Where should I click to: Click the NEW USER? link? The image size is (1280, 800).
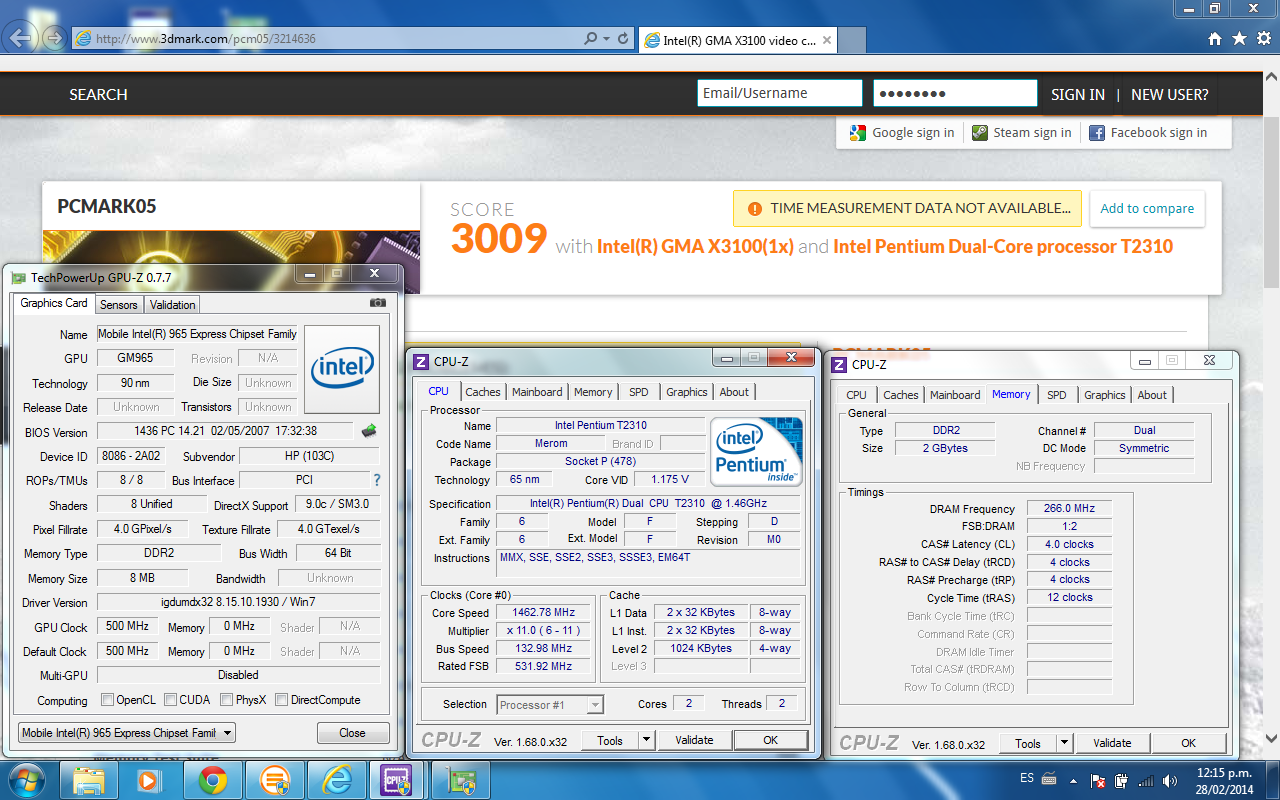click(x=1170, y=94)
